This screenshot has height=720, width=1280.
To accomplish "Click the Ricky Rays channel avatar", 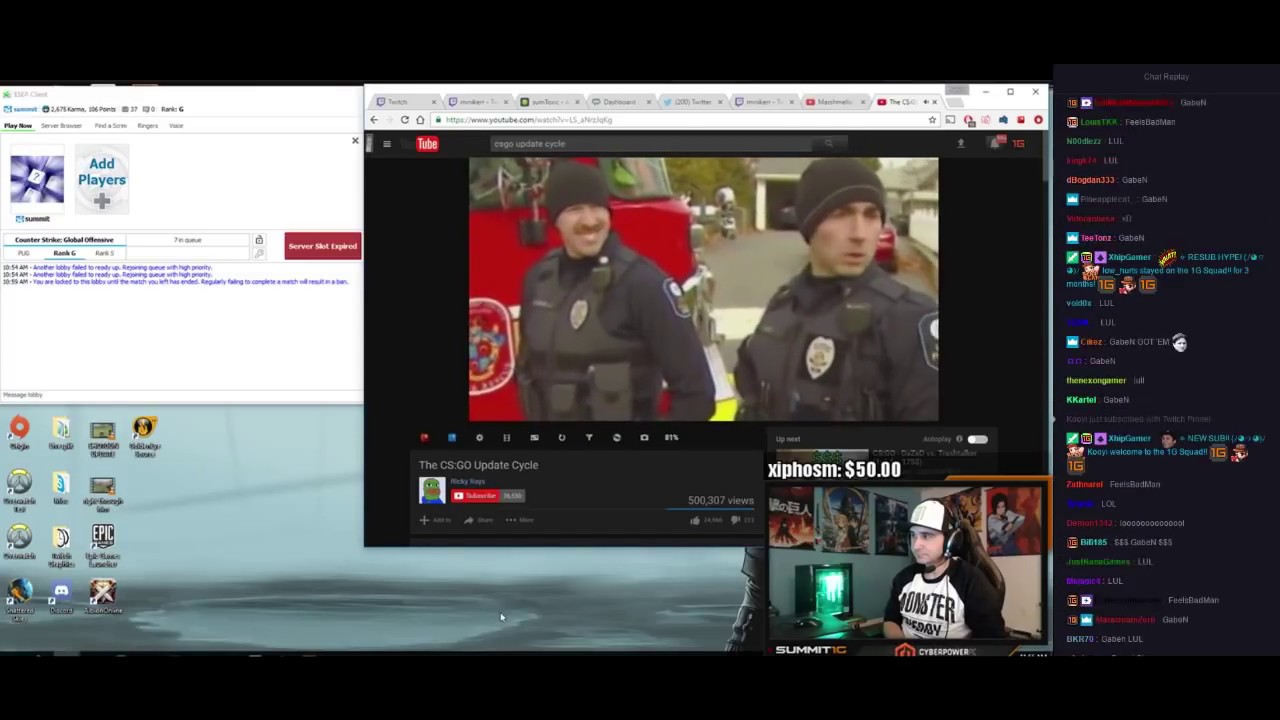I will [431, 490].
